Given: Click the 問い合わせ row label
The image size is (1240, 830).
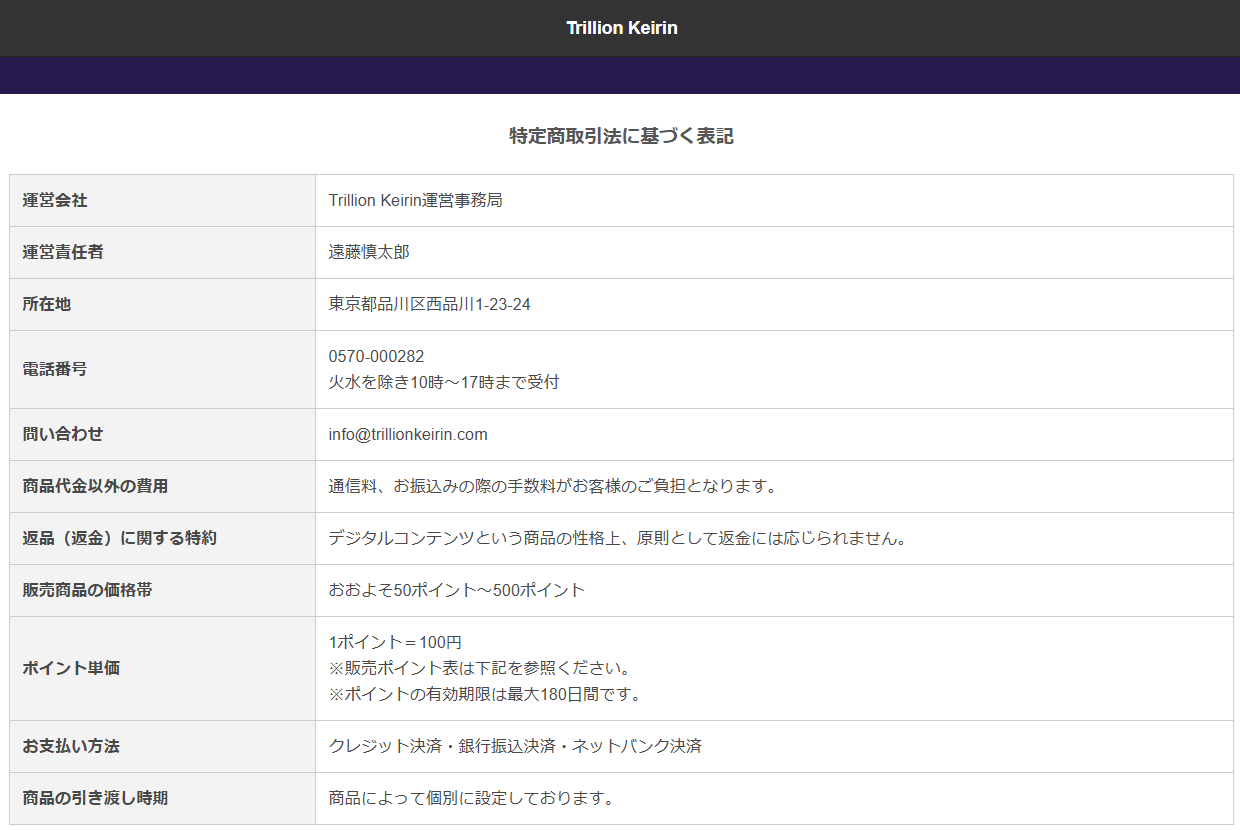Looking at the screenshot, I should coord(63,434).
